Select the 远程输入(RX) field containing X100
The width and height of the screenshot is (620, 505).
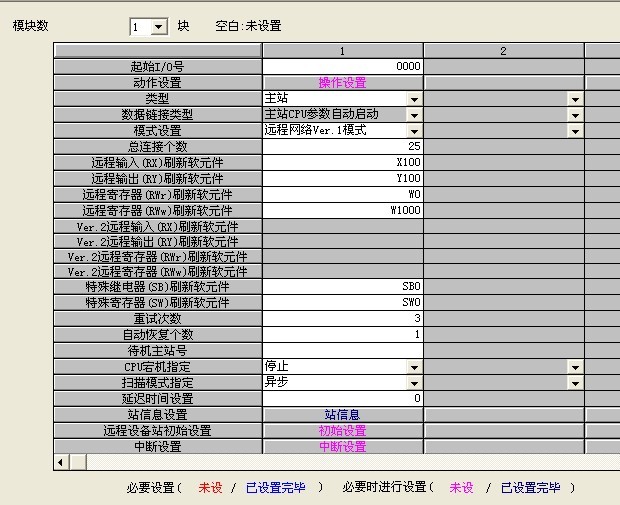click(343, 163)
